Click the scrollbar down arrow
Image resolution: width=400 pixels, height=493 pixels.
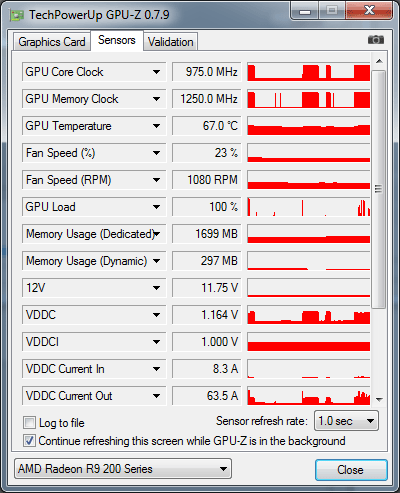point(379,399)
